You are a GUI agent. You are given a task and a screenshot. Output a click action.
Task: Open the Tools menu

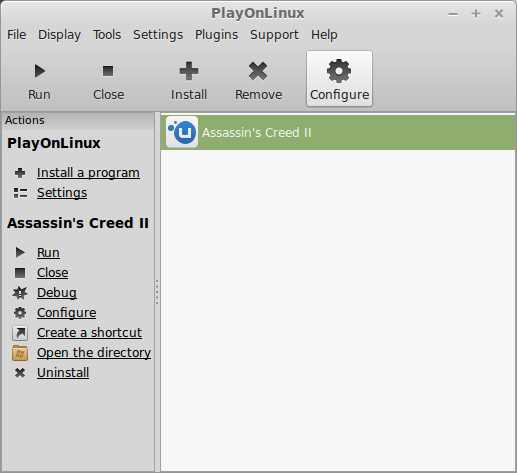107,35
